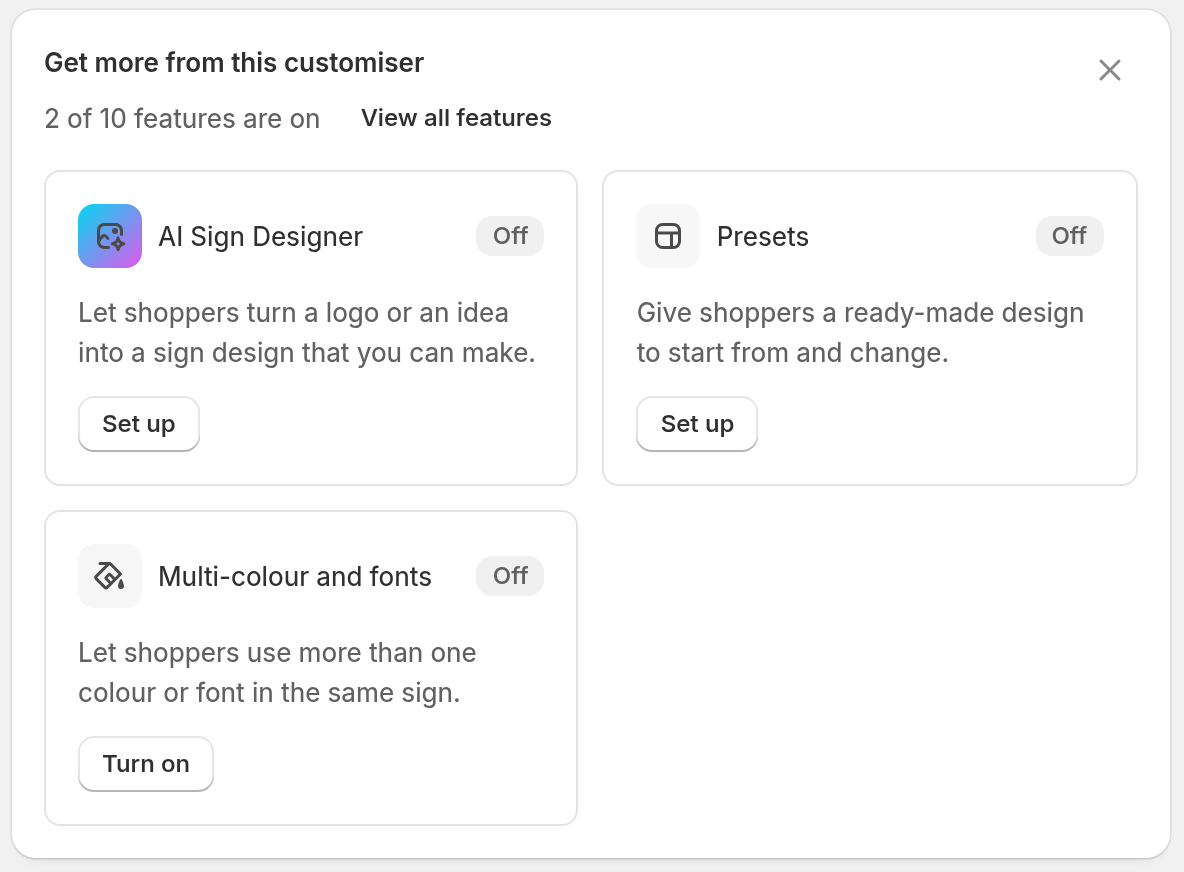Select the Presets card title
This screenshot has width=1184, height=872.
[x=763, y=236]
